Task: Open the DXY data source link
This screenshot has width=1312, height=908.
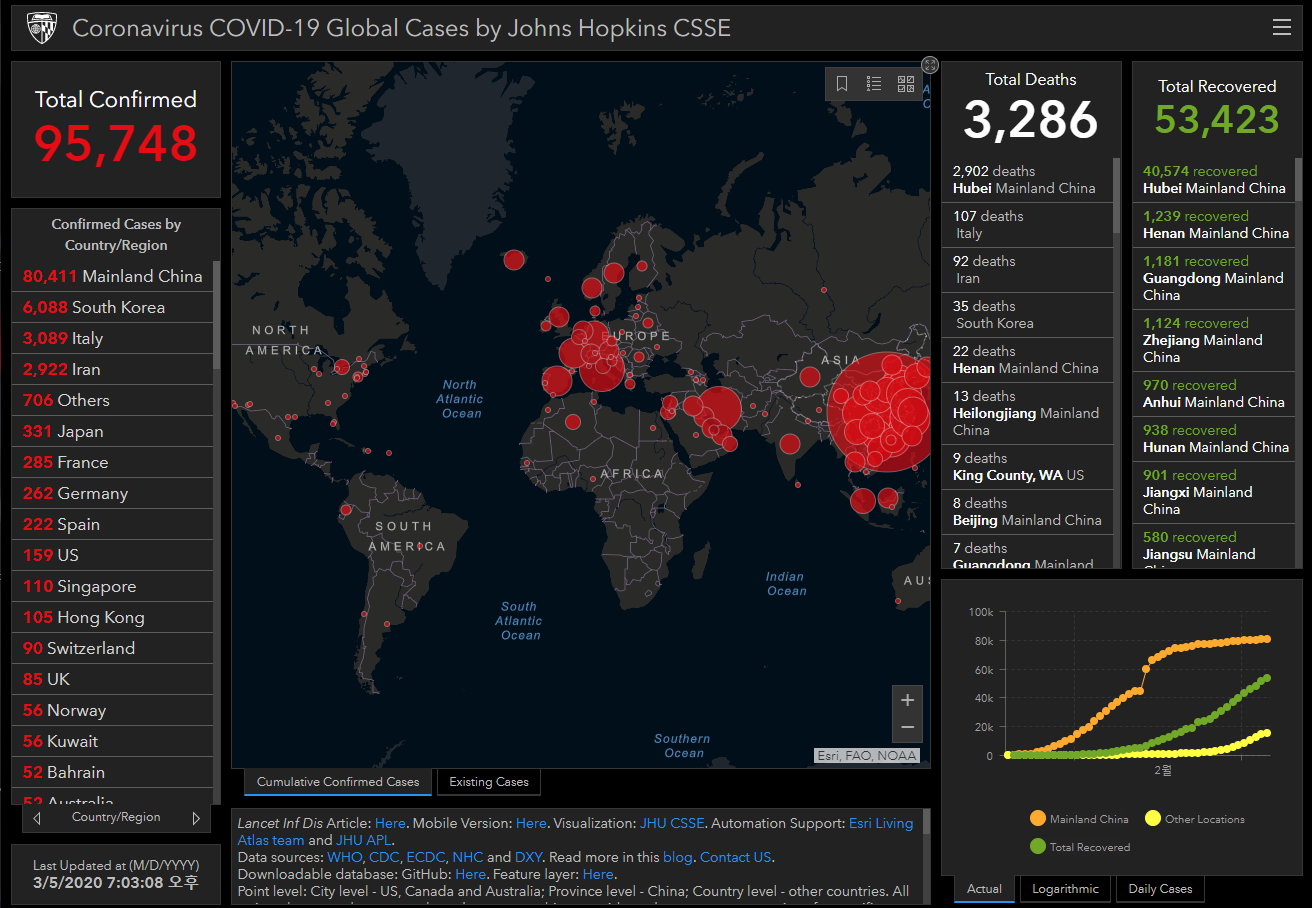Action: coord(528,857)
